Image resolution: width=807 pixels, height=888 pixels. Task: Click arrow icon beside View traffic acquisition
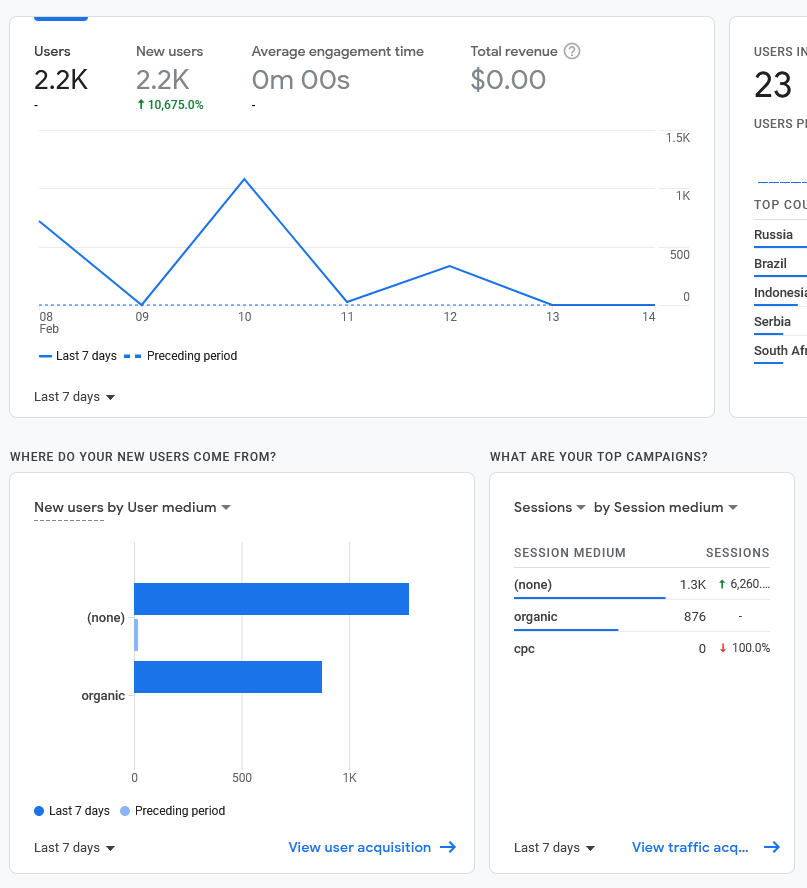pyautogui.click(x=772, y=847)
